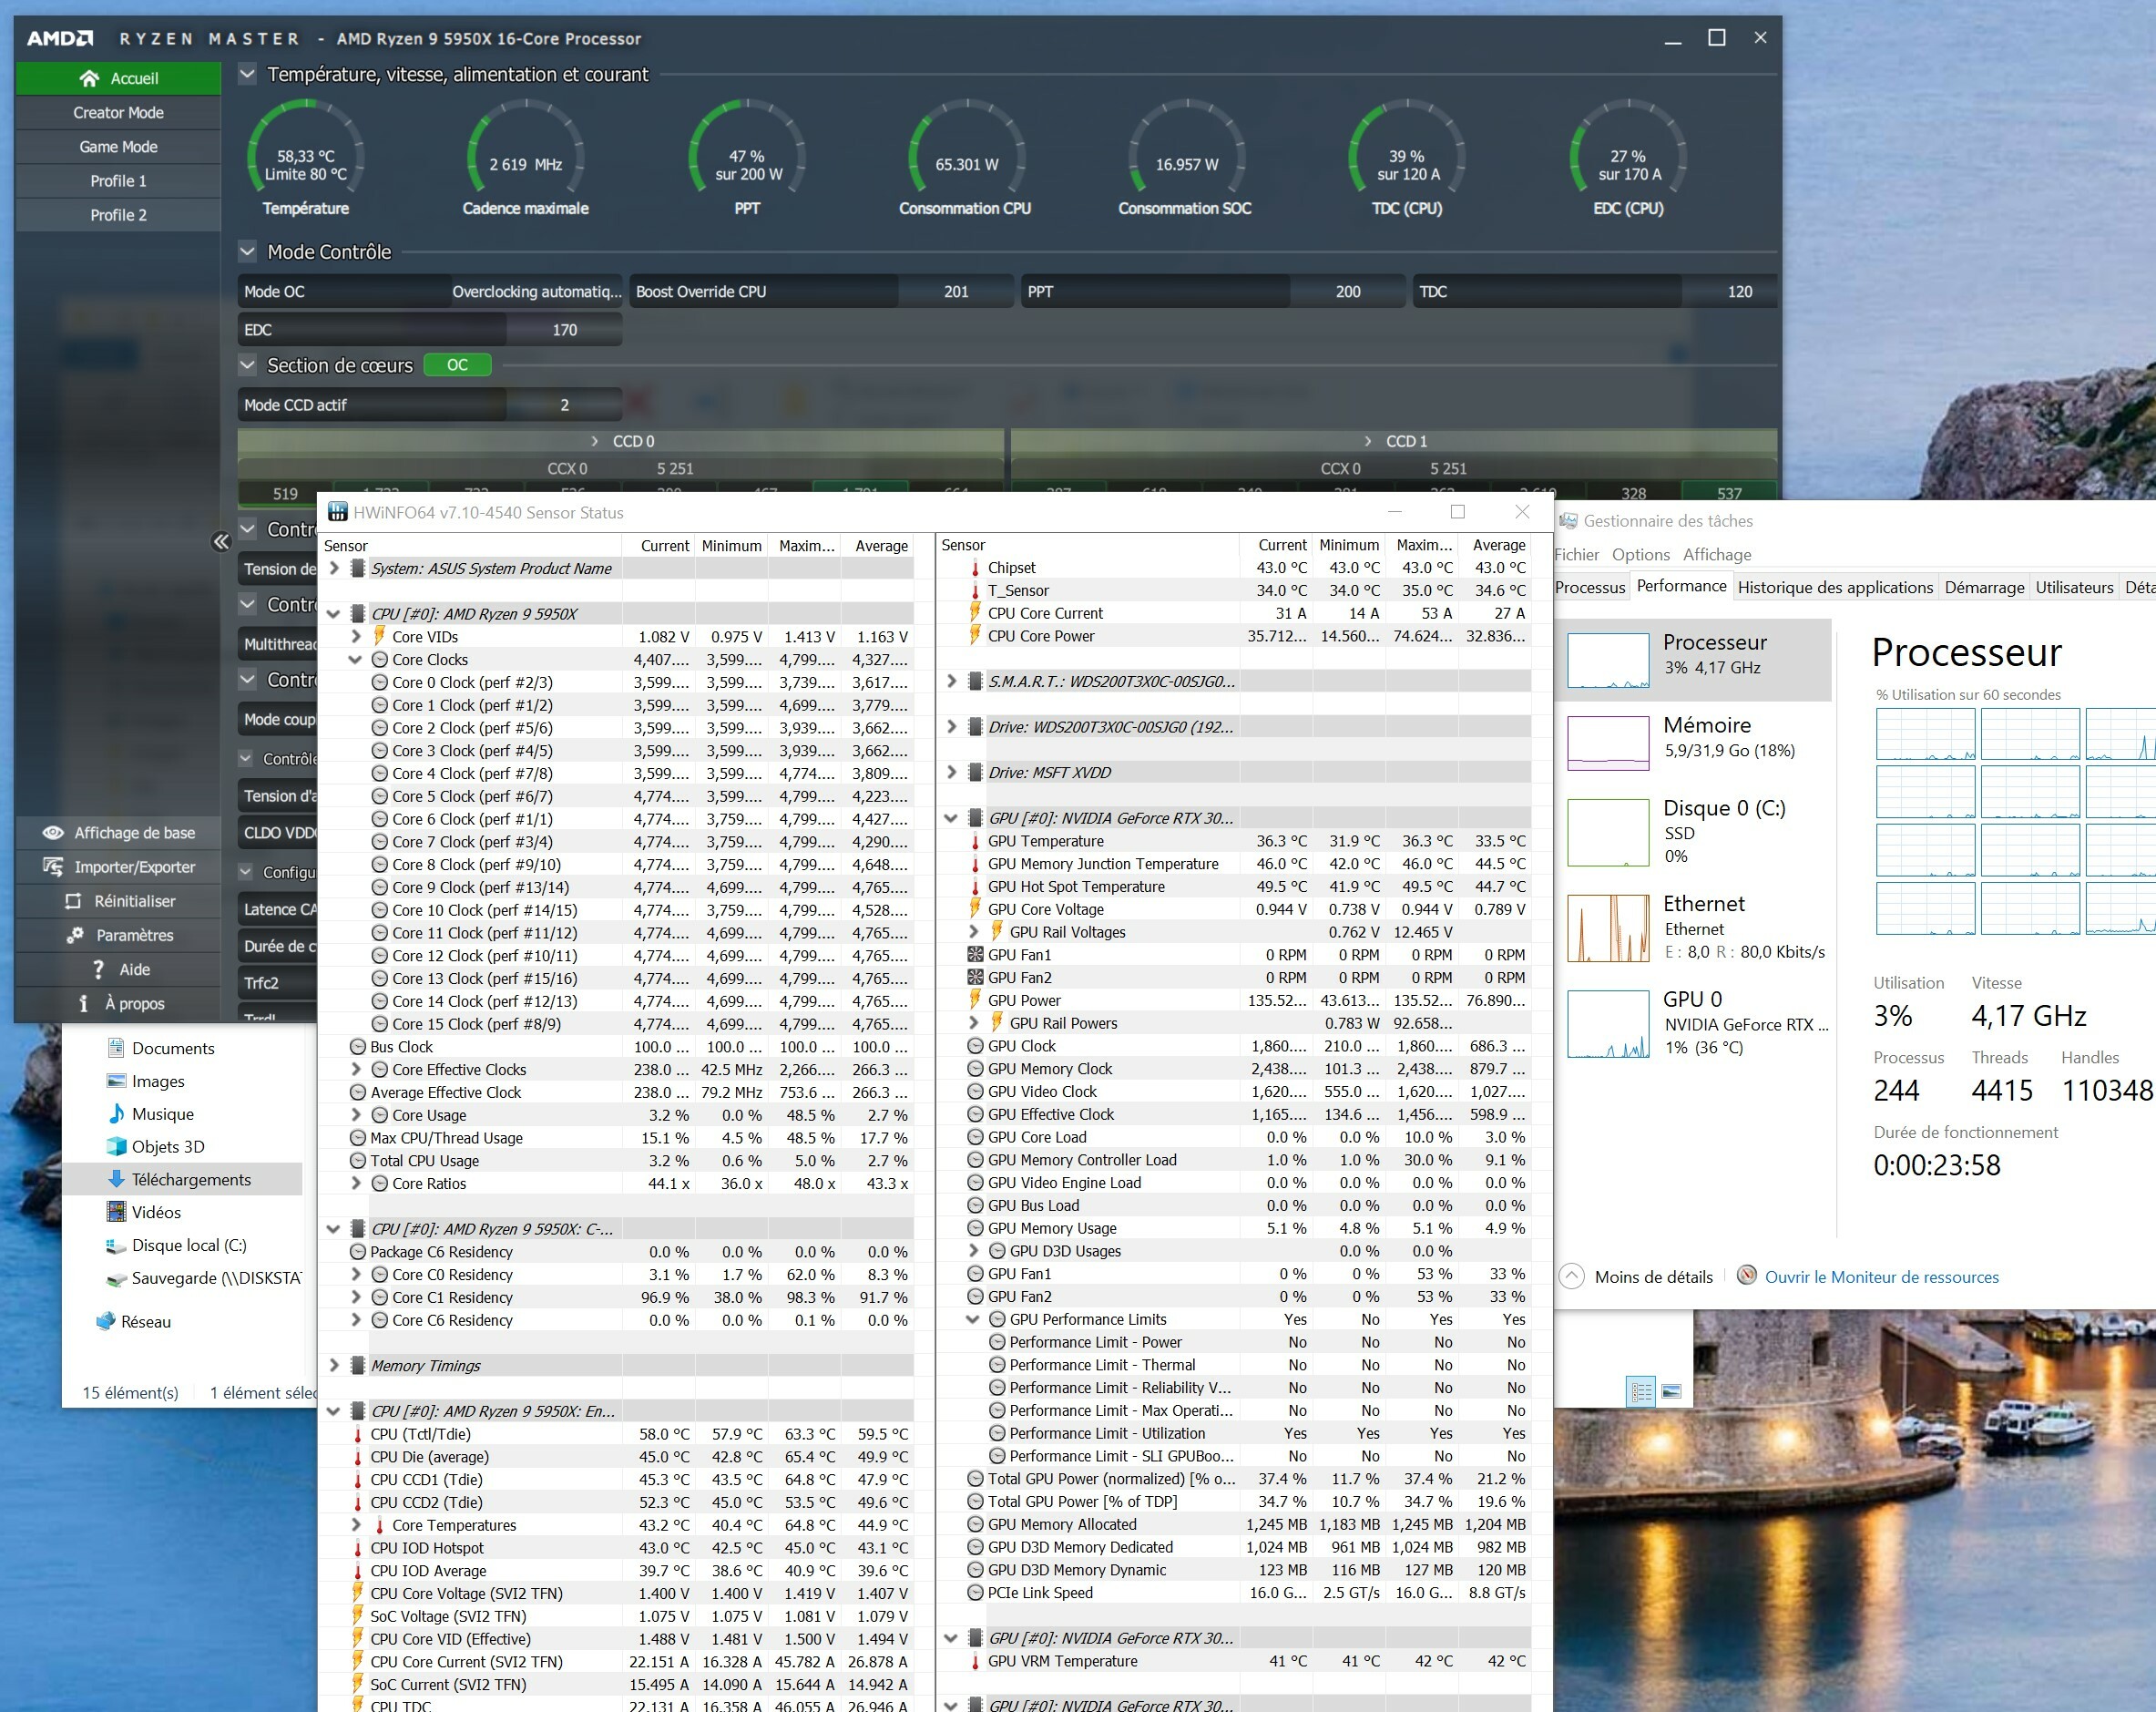Expand the Memory Timings group
2156x1712 pixels.
click(x=335, y=1365)
